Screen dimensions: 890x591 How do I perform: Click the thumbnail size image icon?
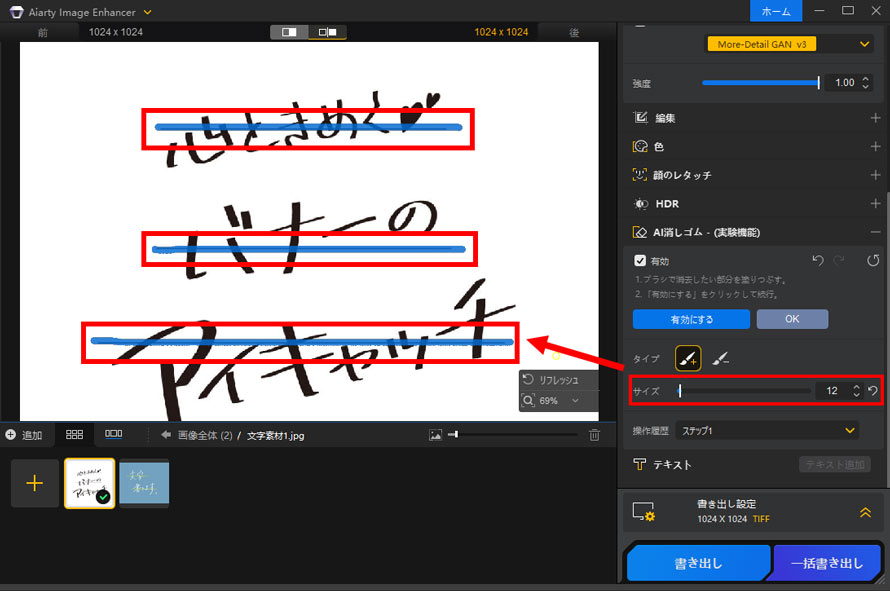[435, 435]
